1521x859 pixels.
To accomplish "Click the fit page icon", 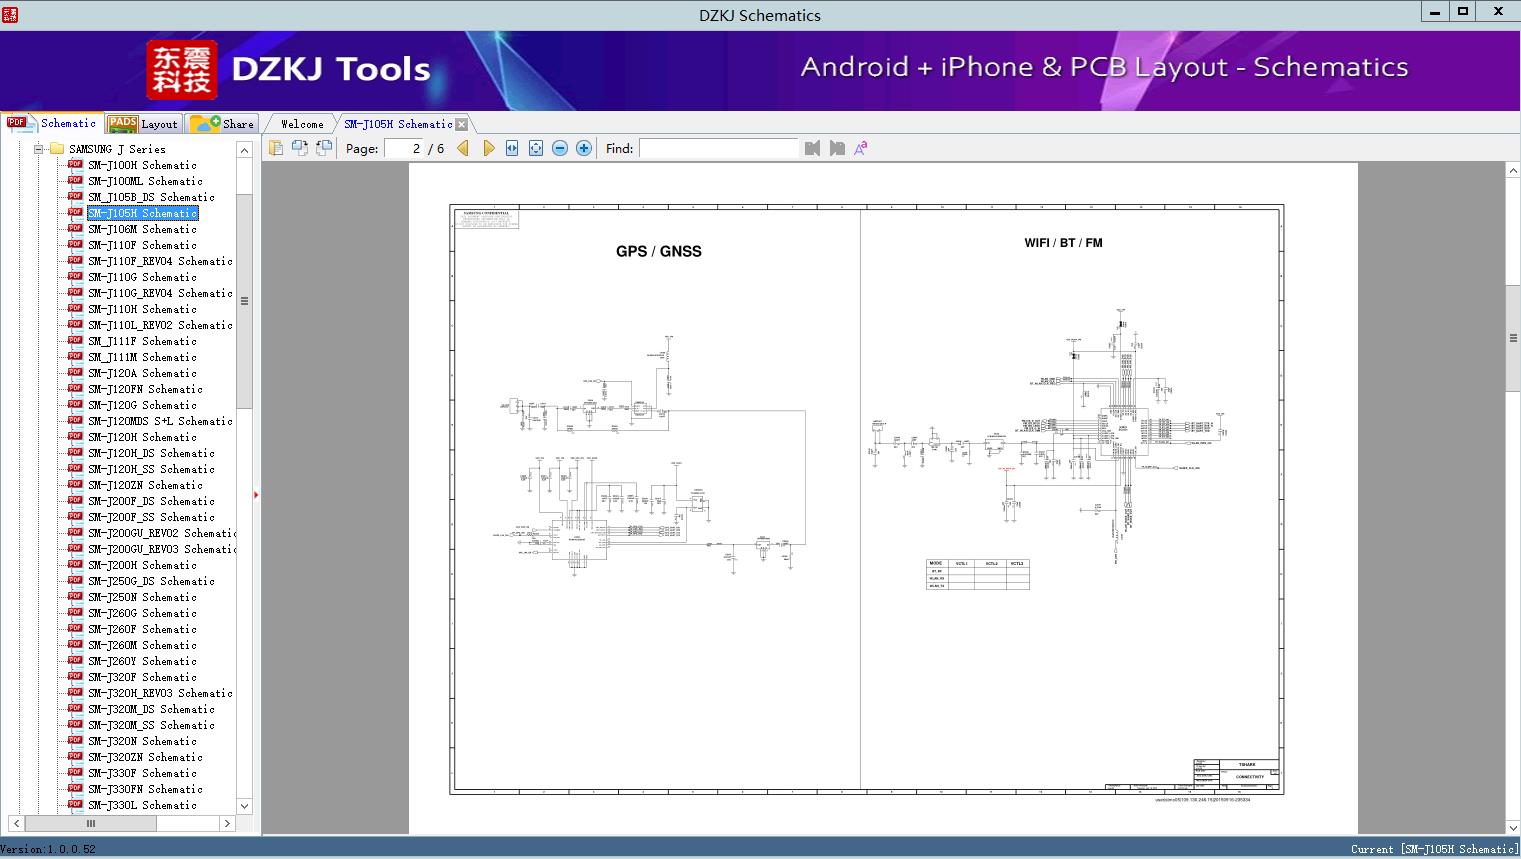I will pos(536,148).
